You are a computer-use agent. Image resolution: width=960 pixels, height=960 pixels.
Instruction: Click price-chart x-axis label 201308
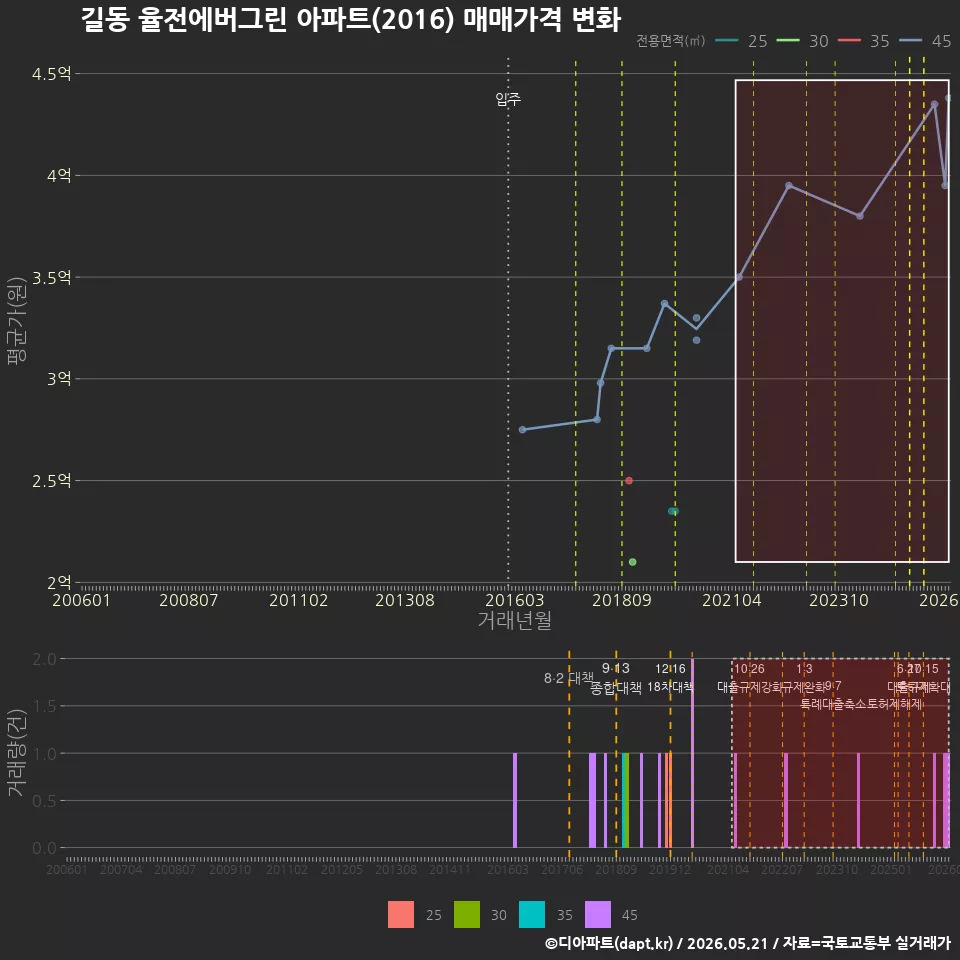tap(405, 600)
